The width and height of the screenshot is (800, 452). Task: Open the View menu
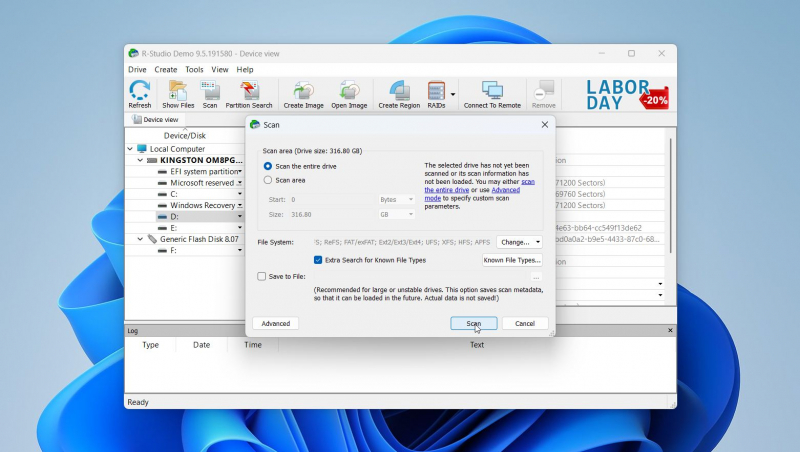220,69
